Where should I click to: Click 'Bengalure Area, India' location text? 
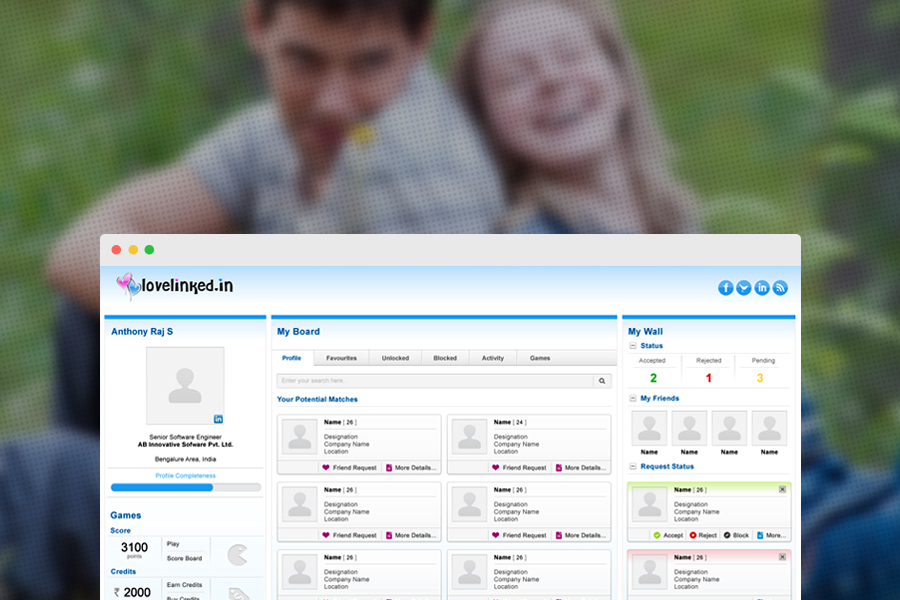(x=185, y=459)
